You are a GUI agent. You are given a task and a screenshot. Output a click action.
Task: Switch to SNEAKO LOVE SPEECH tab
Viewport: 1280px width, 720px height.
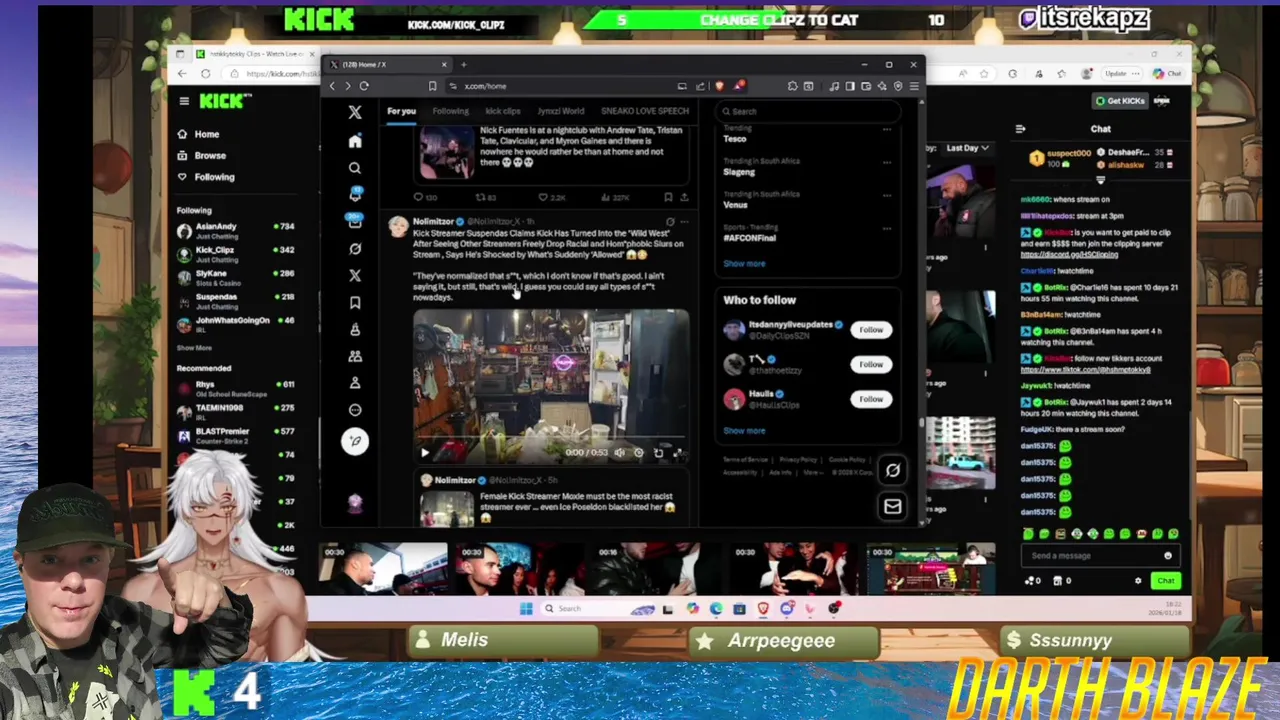pyautogui.click(x=645, y=111)
